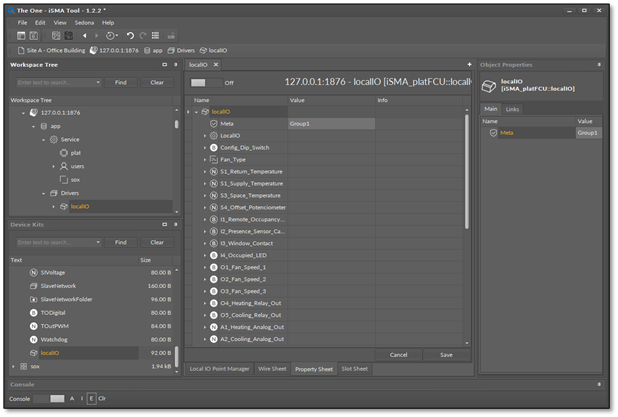
Task: Switch to the Wire Sheet tab
Action: (x=272, y=369)
